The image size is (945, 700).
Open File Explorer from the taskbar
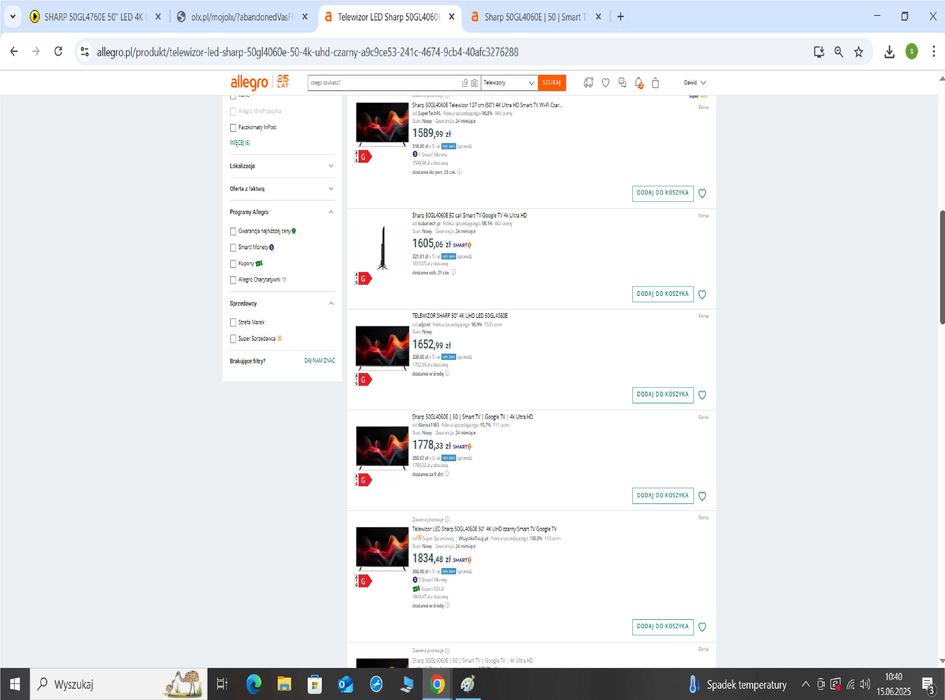pos(284,684)
